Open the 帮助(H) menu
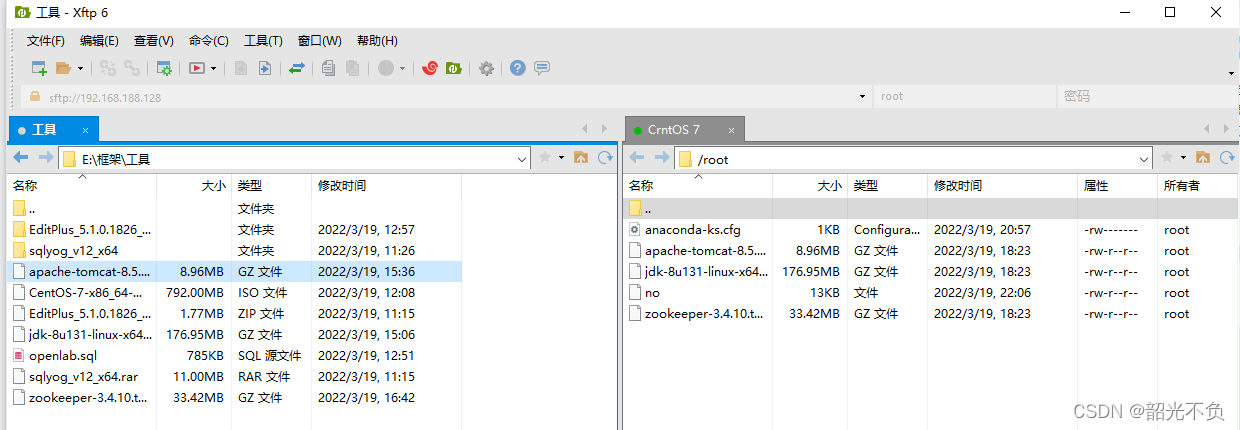 pos(376,41)
